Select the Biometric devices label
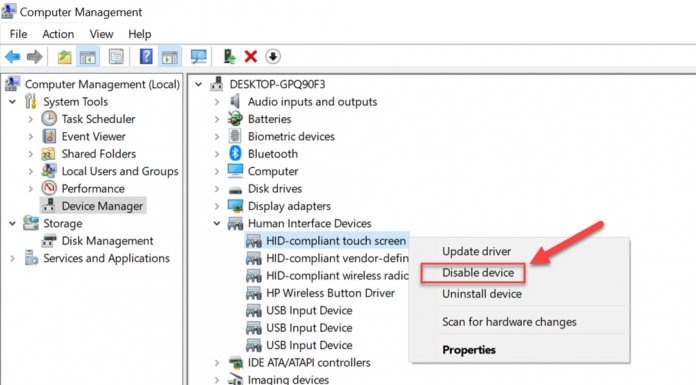The height and width of the screenshot is (385, 696). pyautogui.click(x=291, y=136)
